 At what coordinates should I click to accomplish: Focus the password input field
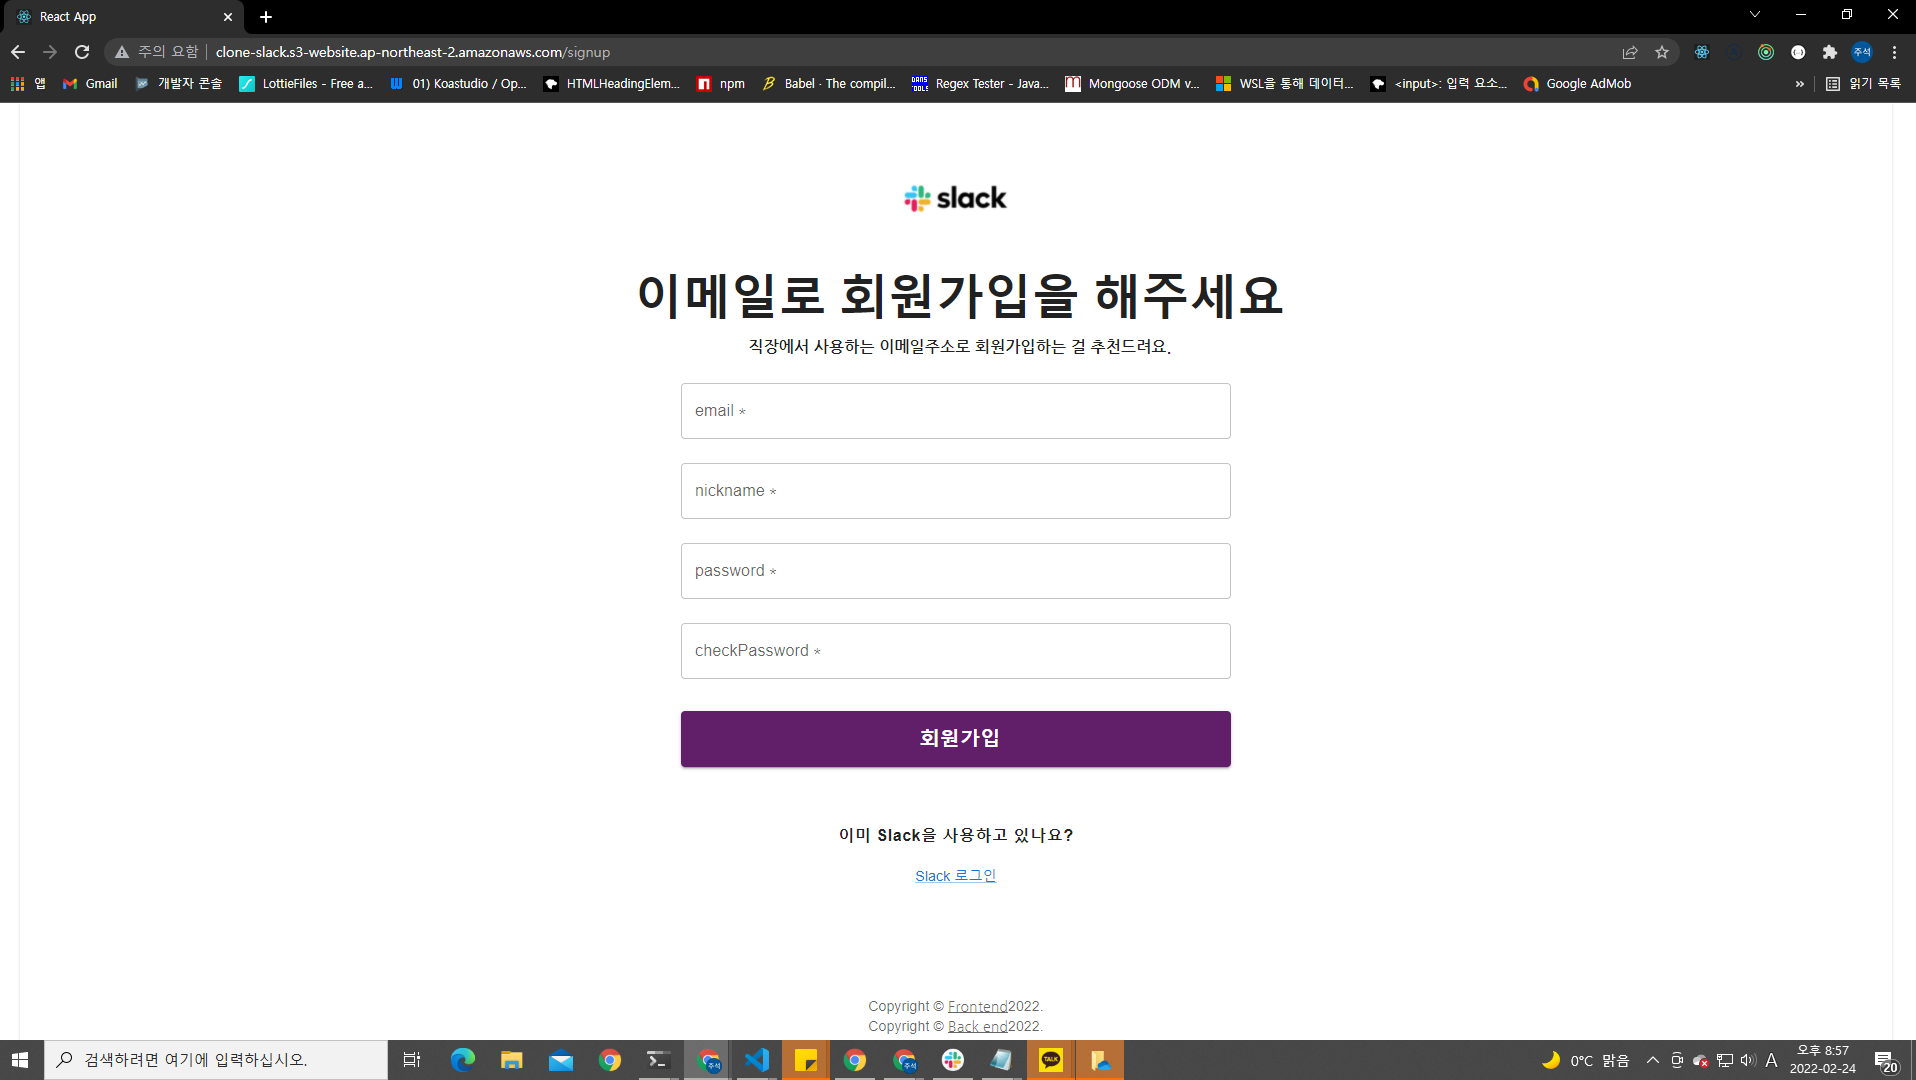coord(955,571)
